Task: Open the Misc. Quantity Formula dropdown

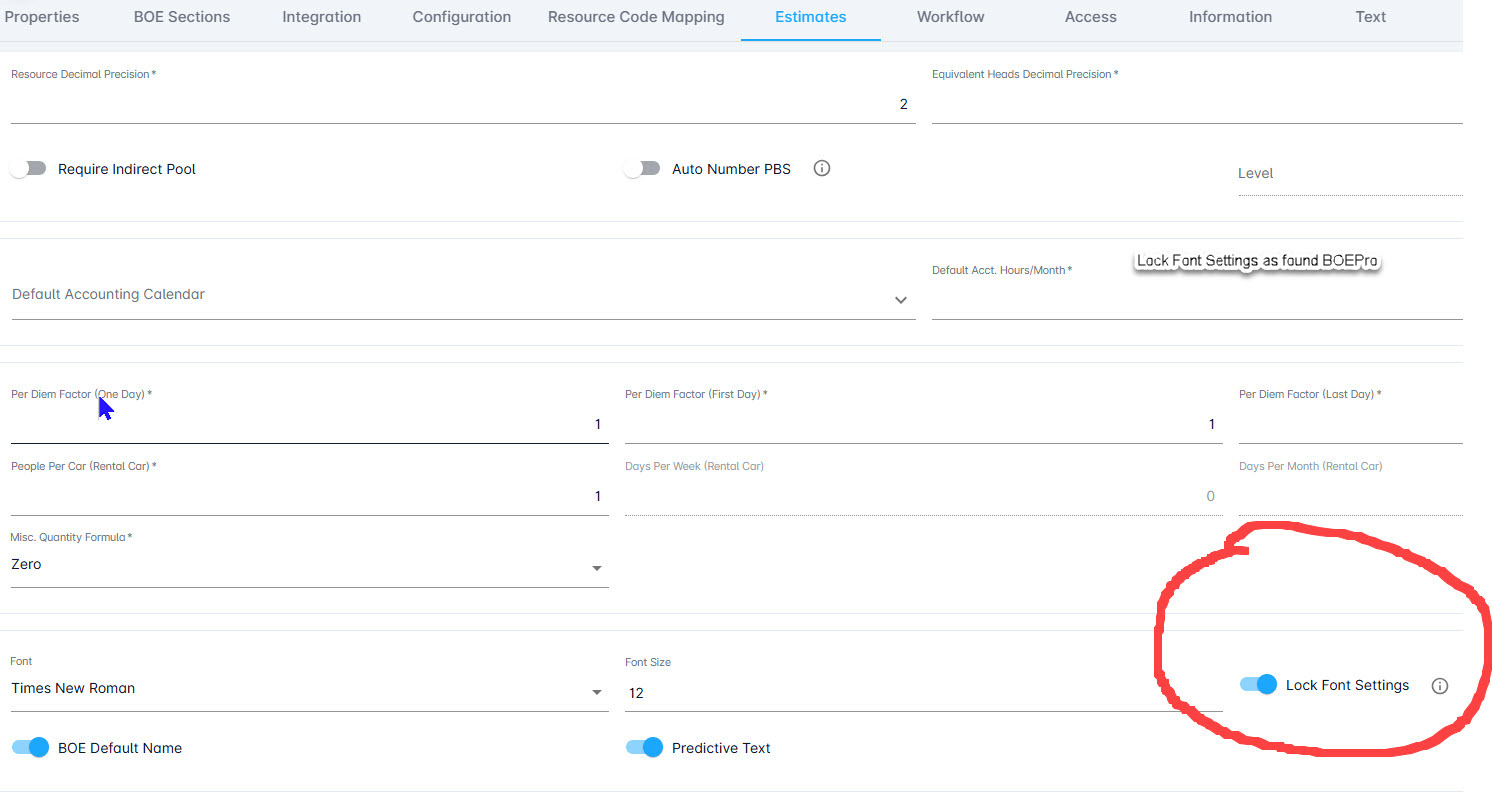Action: point(309,565)
